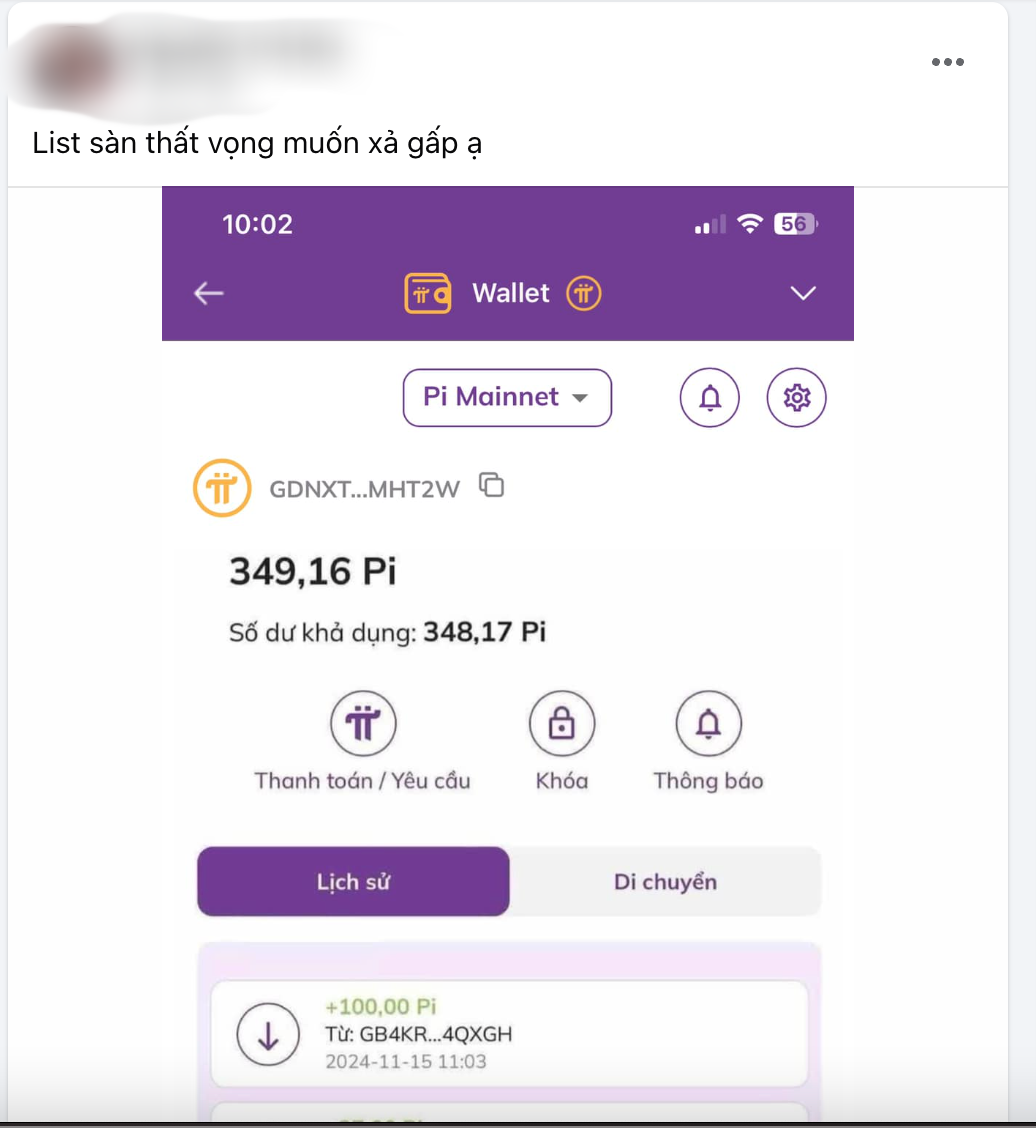The height and width of the screenshot is (1128, 1036).
Task: Click the blurred poster profile avatar
Action: coord(68,65)
